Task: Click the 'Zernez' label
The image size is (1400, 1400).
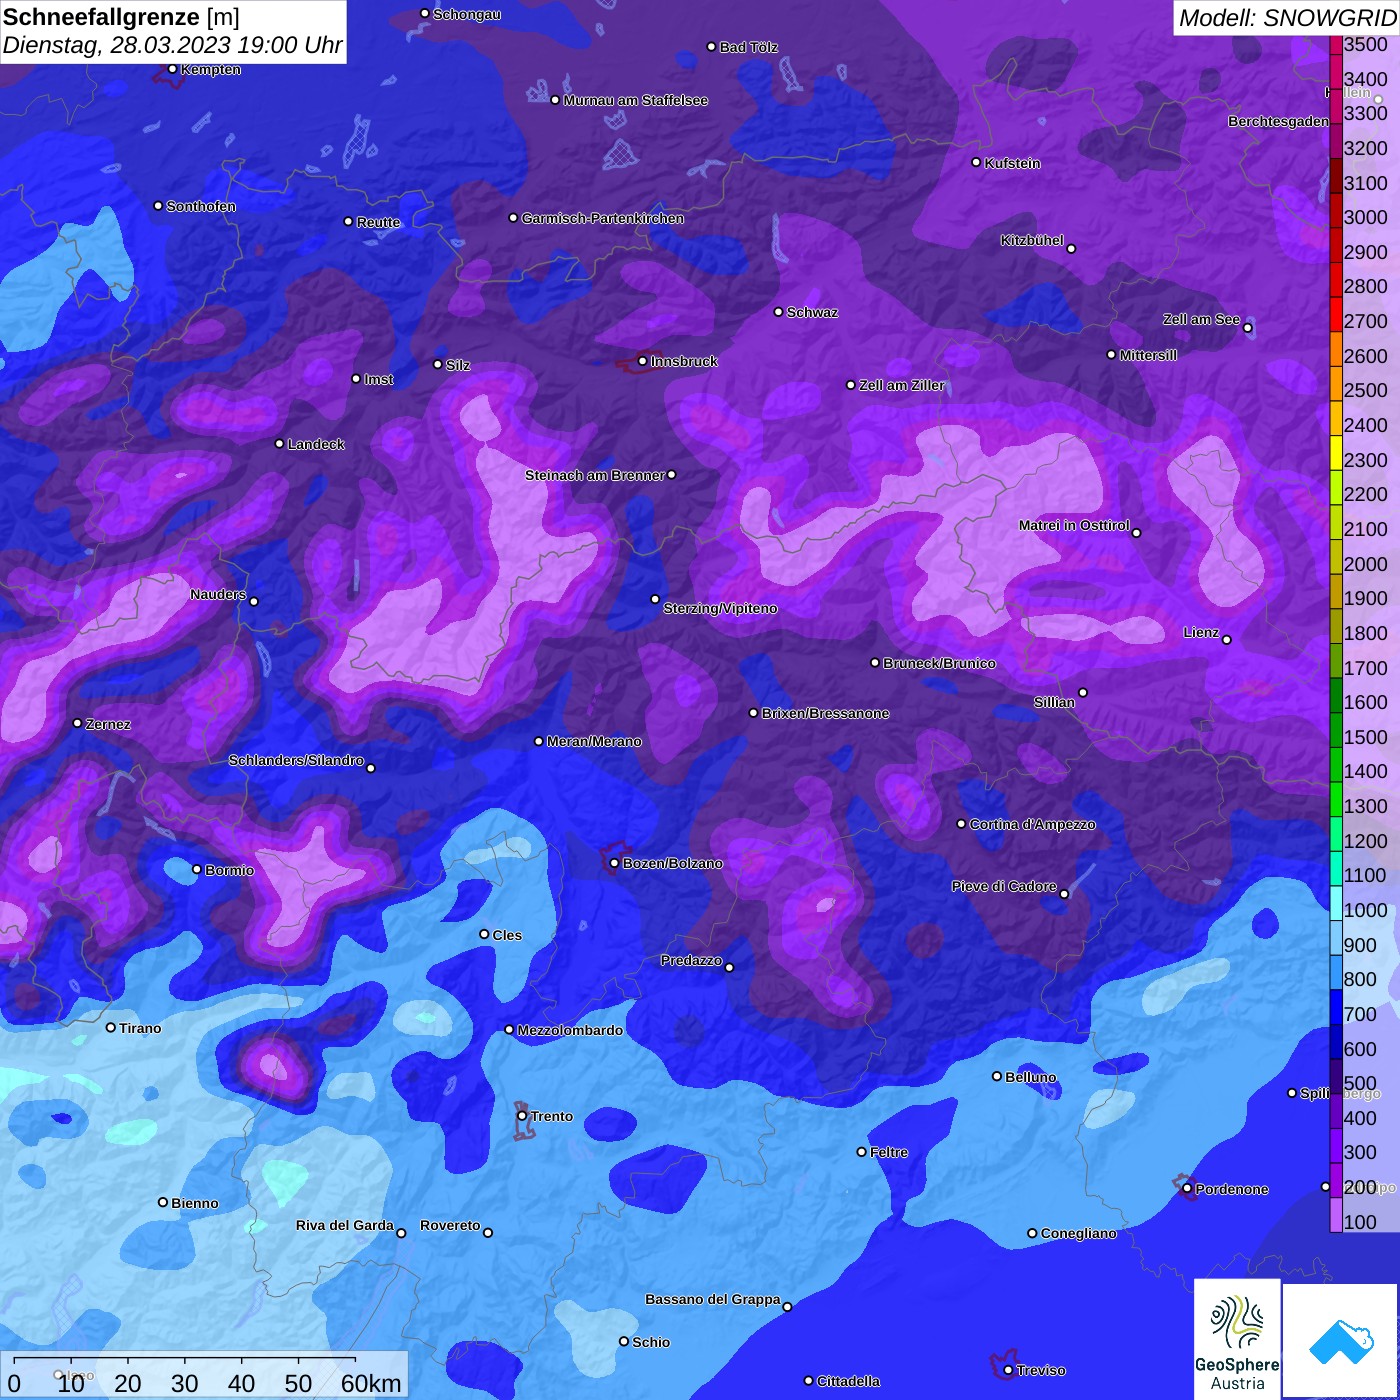Action: click(108, 724)
